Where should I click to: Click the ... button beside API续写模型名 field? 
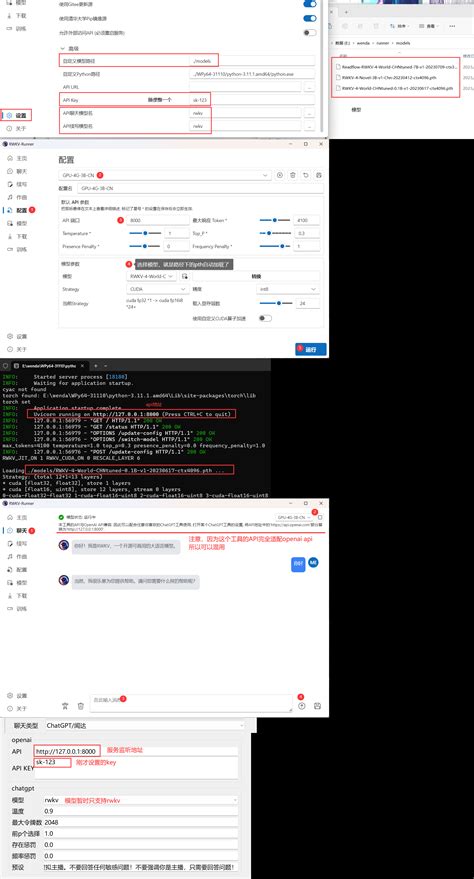click(x=309, y=127)
